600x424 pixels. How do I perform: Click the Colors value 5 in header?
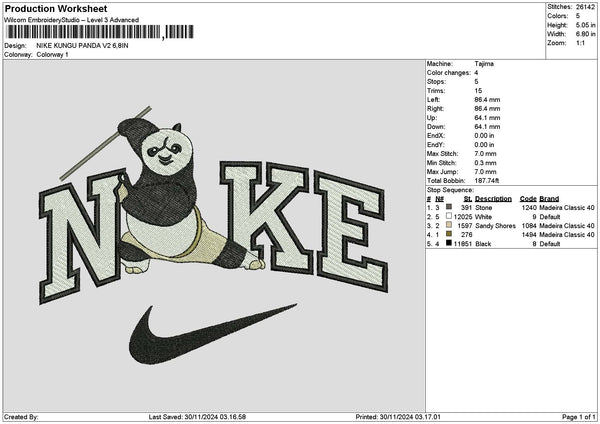click(x=578, y=16)
